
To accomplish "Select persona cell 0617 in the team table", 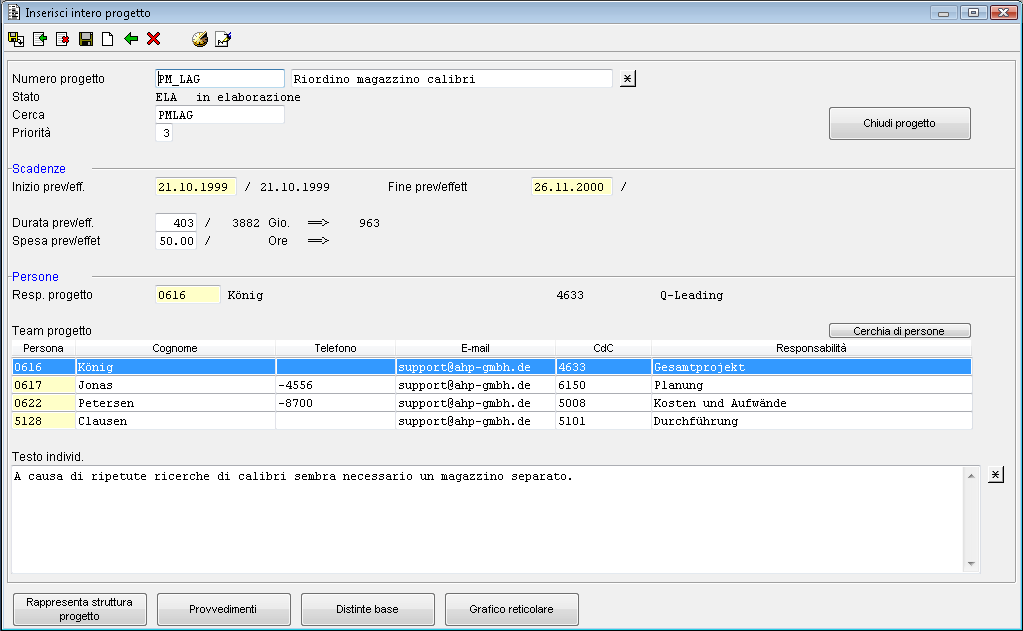I will (44, 385).
